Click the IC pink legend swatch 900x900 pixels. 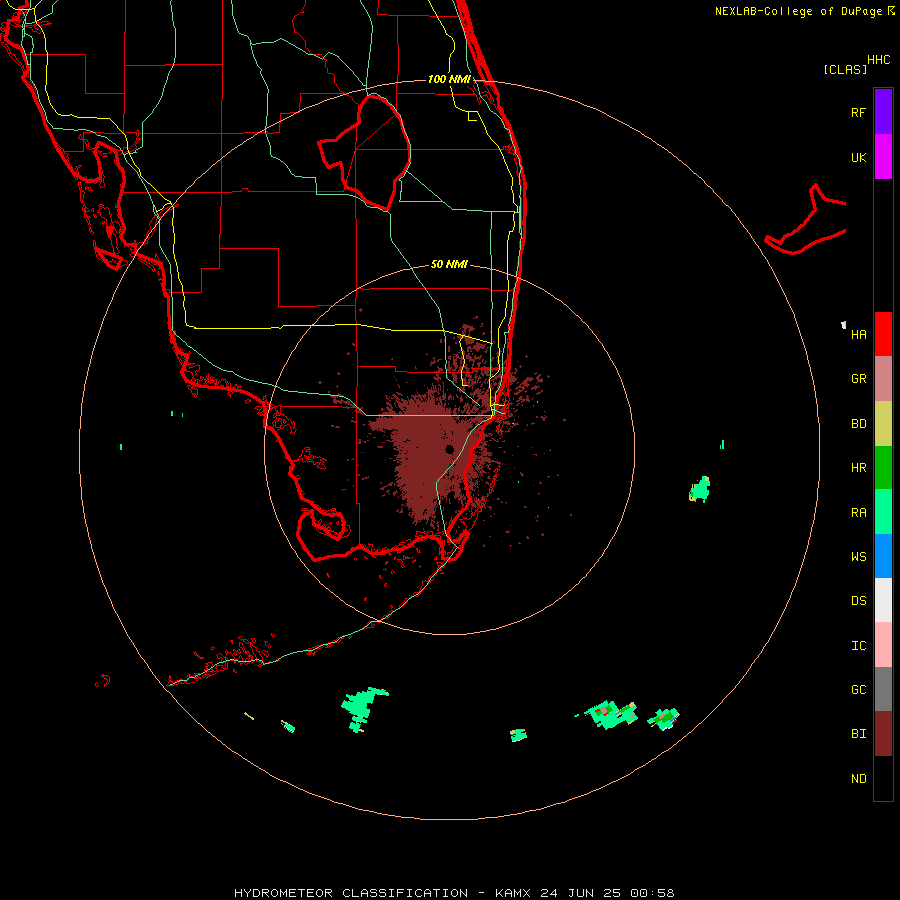pos(883,645)
